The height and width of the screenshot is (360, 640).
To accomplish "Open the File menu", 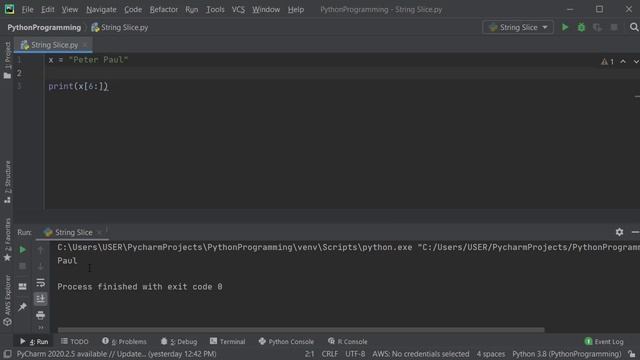I will pos(27,9).
